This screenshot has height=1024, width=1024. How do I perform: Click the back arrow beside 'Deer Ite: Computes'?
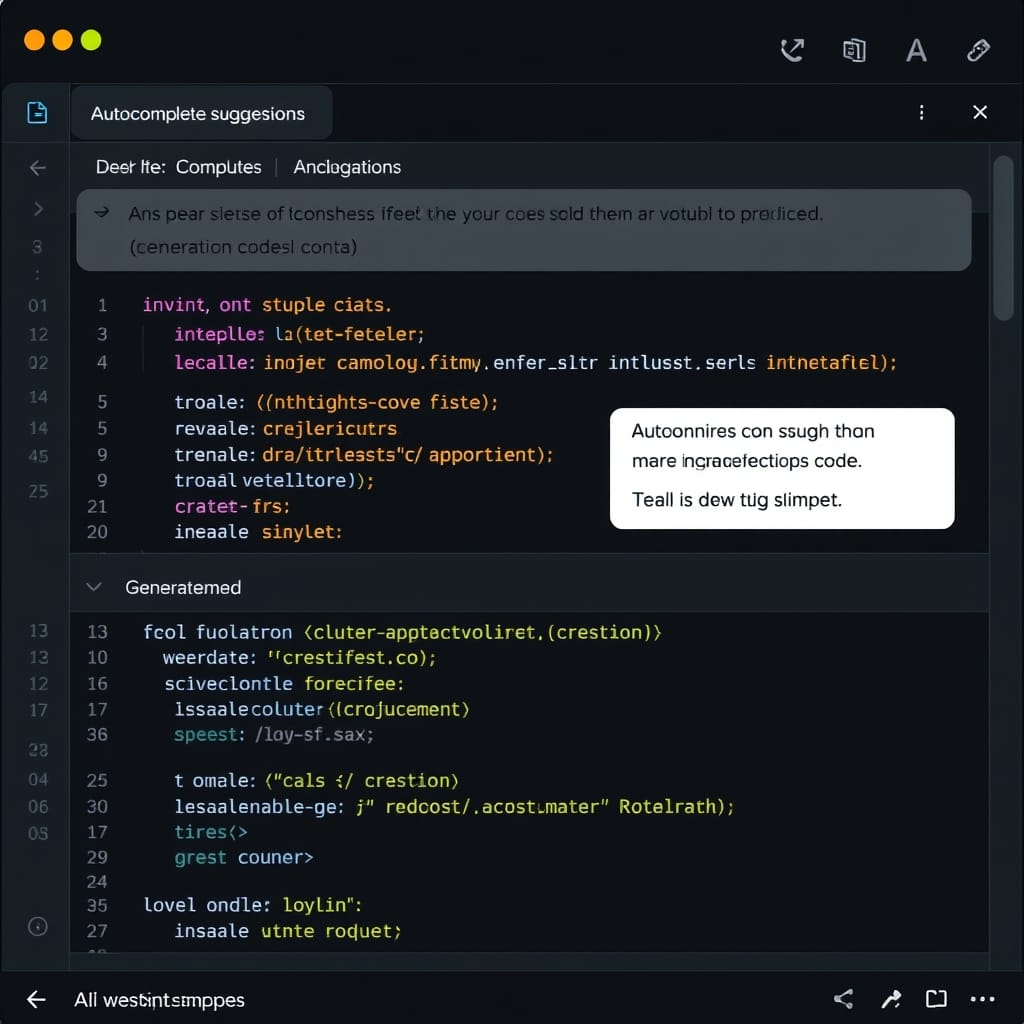(x=38, y=168)
